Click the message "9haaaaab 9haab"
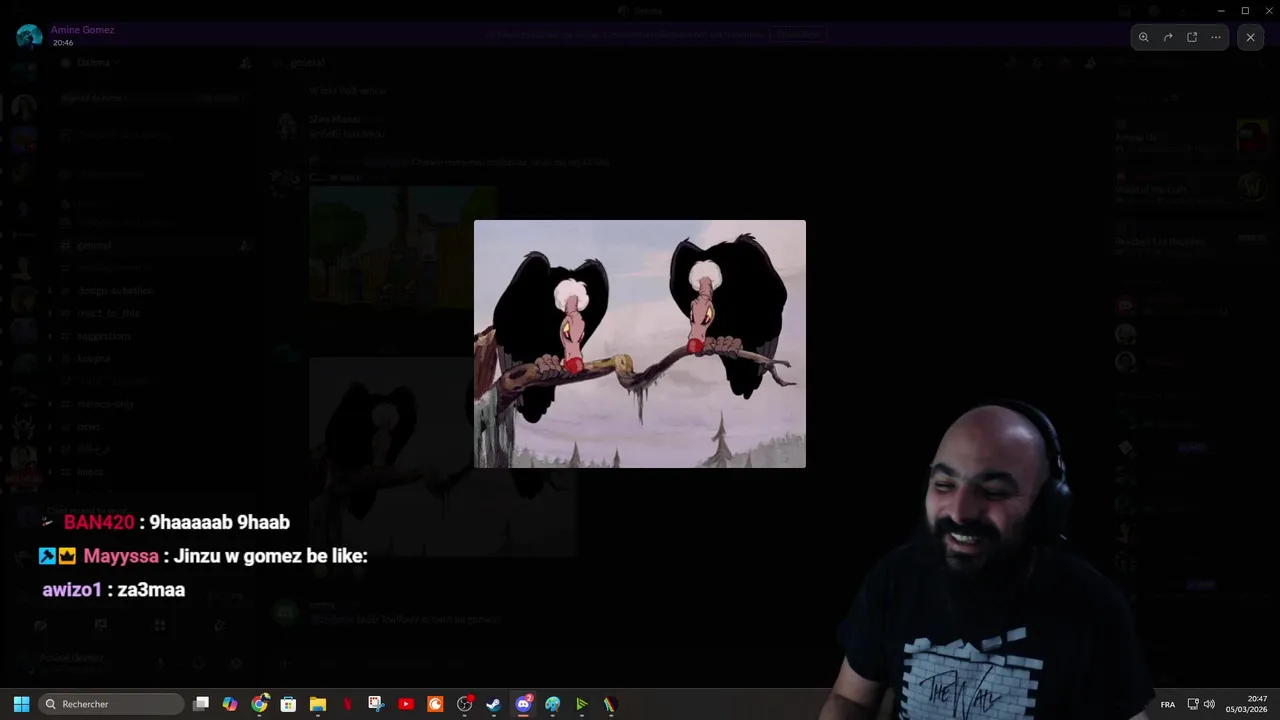Viewport: 1280px width, 720px height. (220, 522)
